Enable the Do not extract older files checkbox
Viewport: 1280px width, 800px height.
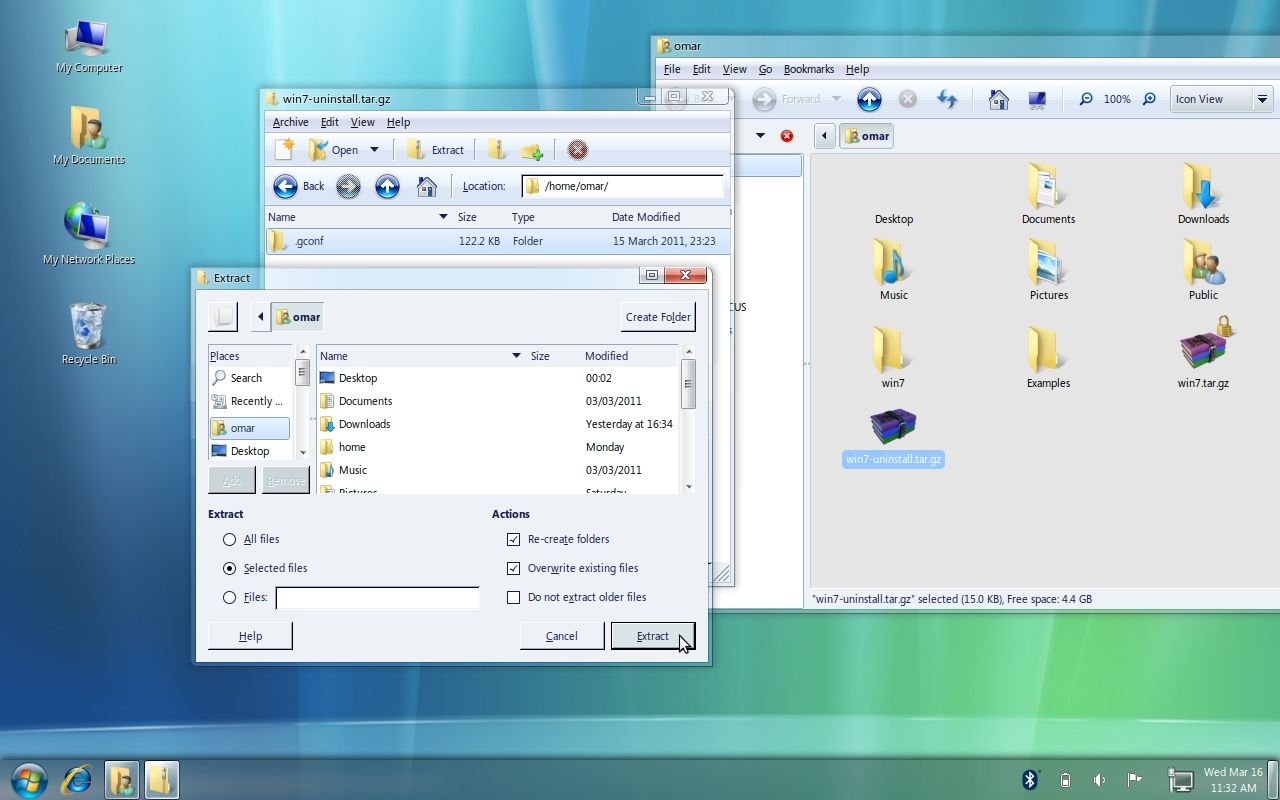coord(514,597)
